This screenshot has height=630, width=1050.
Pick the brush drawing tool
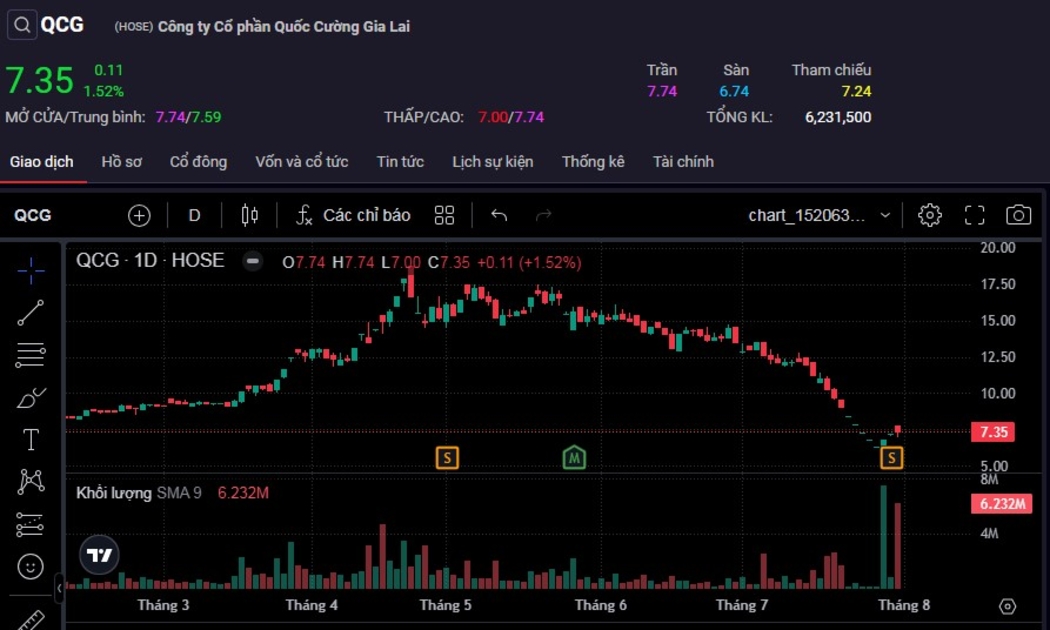pyautogui.click(x=31, y=398)
